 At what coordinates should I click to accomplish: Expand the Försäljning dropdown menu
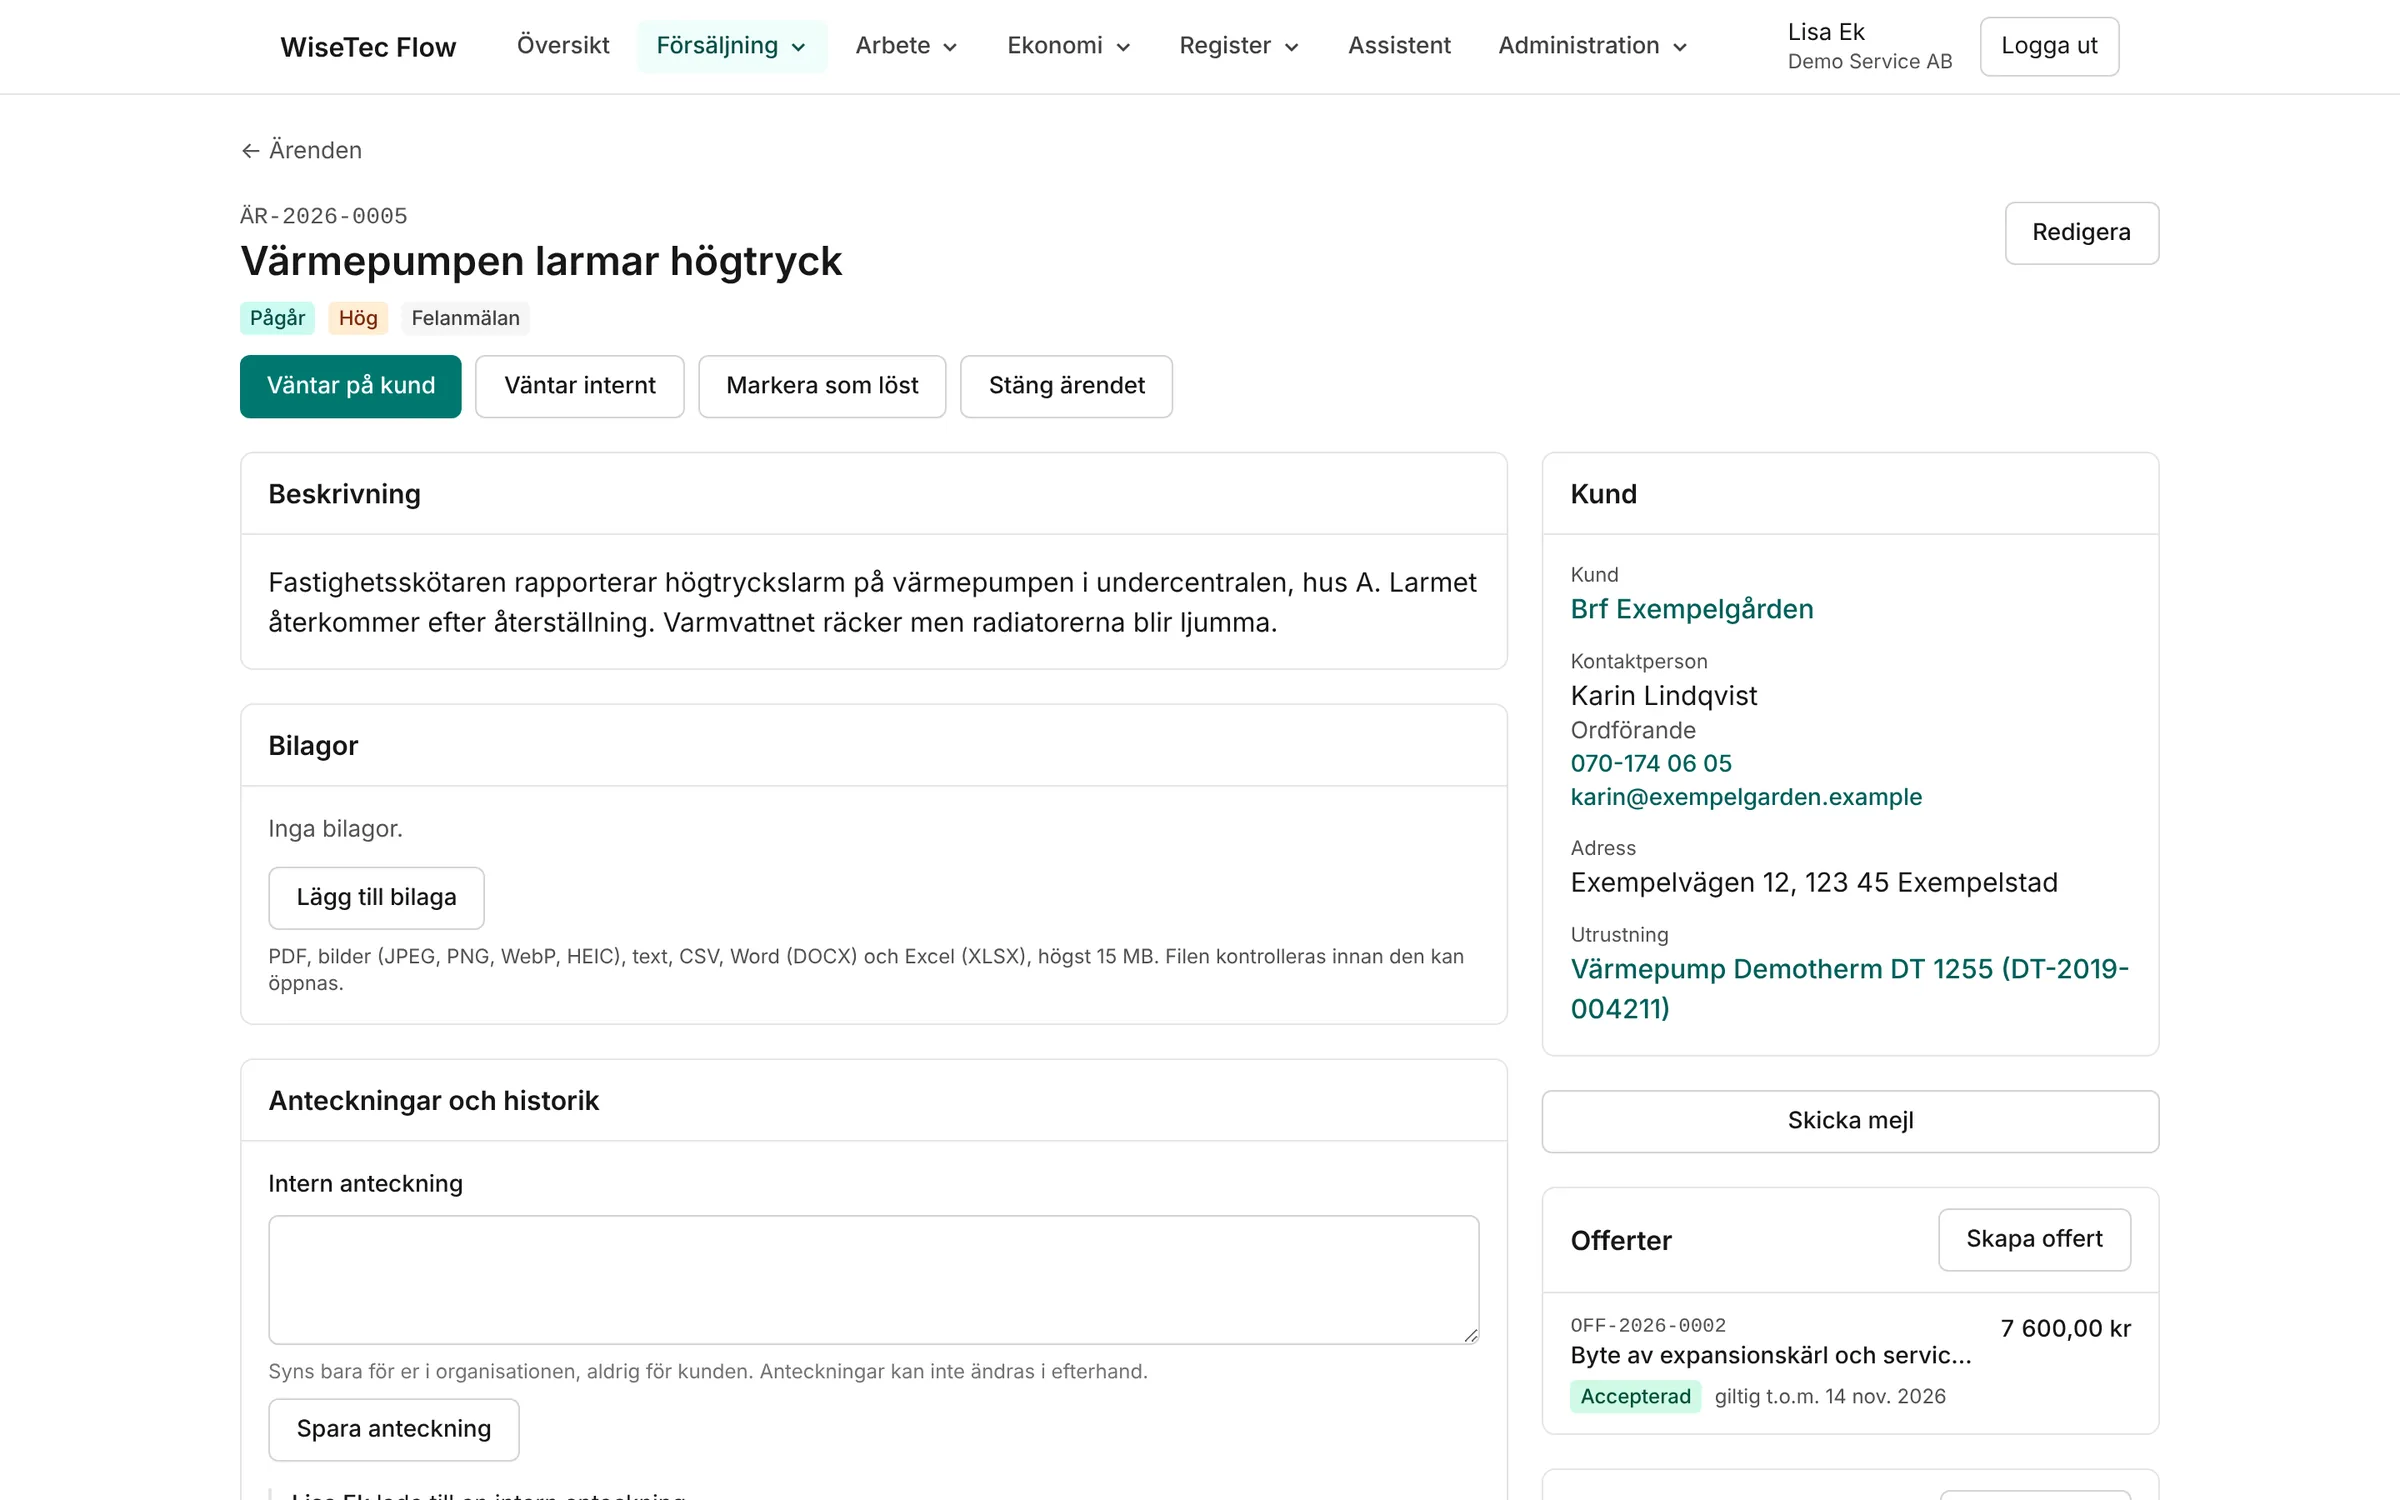pos(732,46)
